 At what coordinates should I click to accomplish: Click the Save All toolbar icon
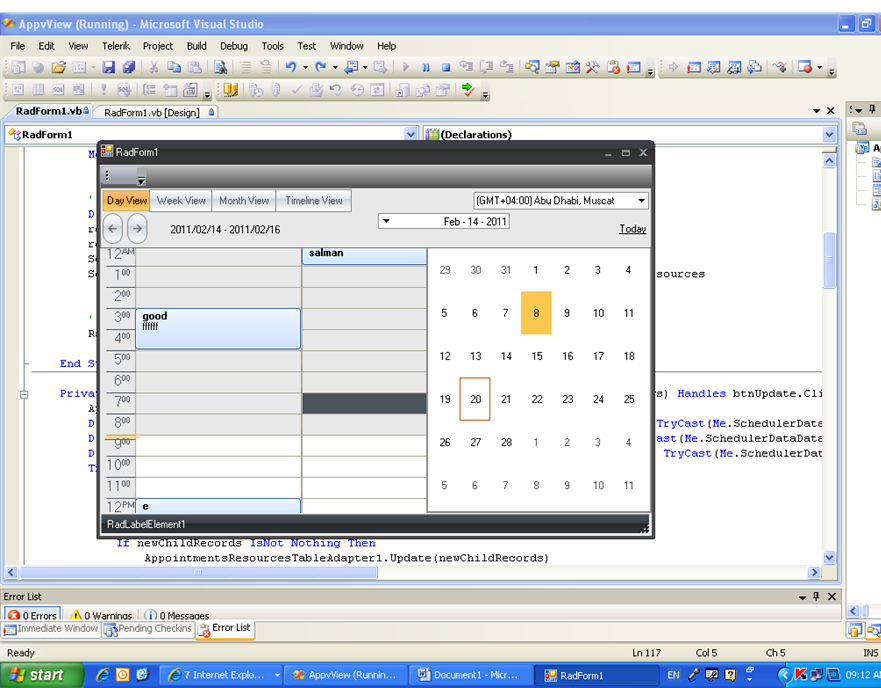[129, 67]
